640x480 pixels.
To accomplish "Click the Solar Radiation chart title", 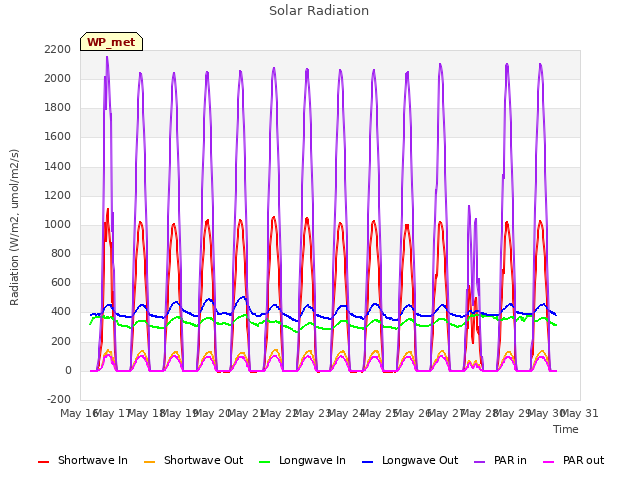I will pos(319,11).
